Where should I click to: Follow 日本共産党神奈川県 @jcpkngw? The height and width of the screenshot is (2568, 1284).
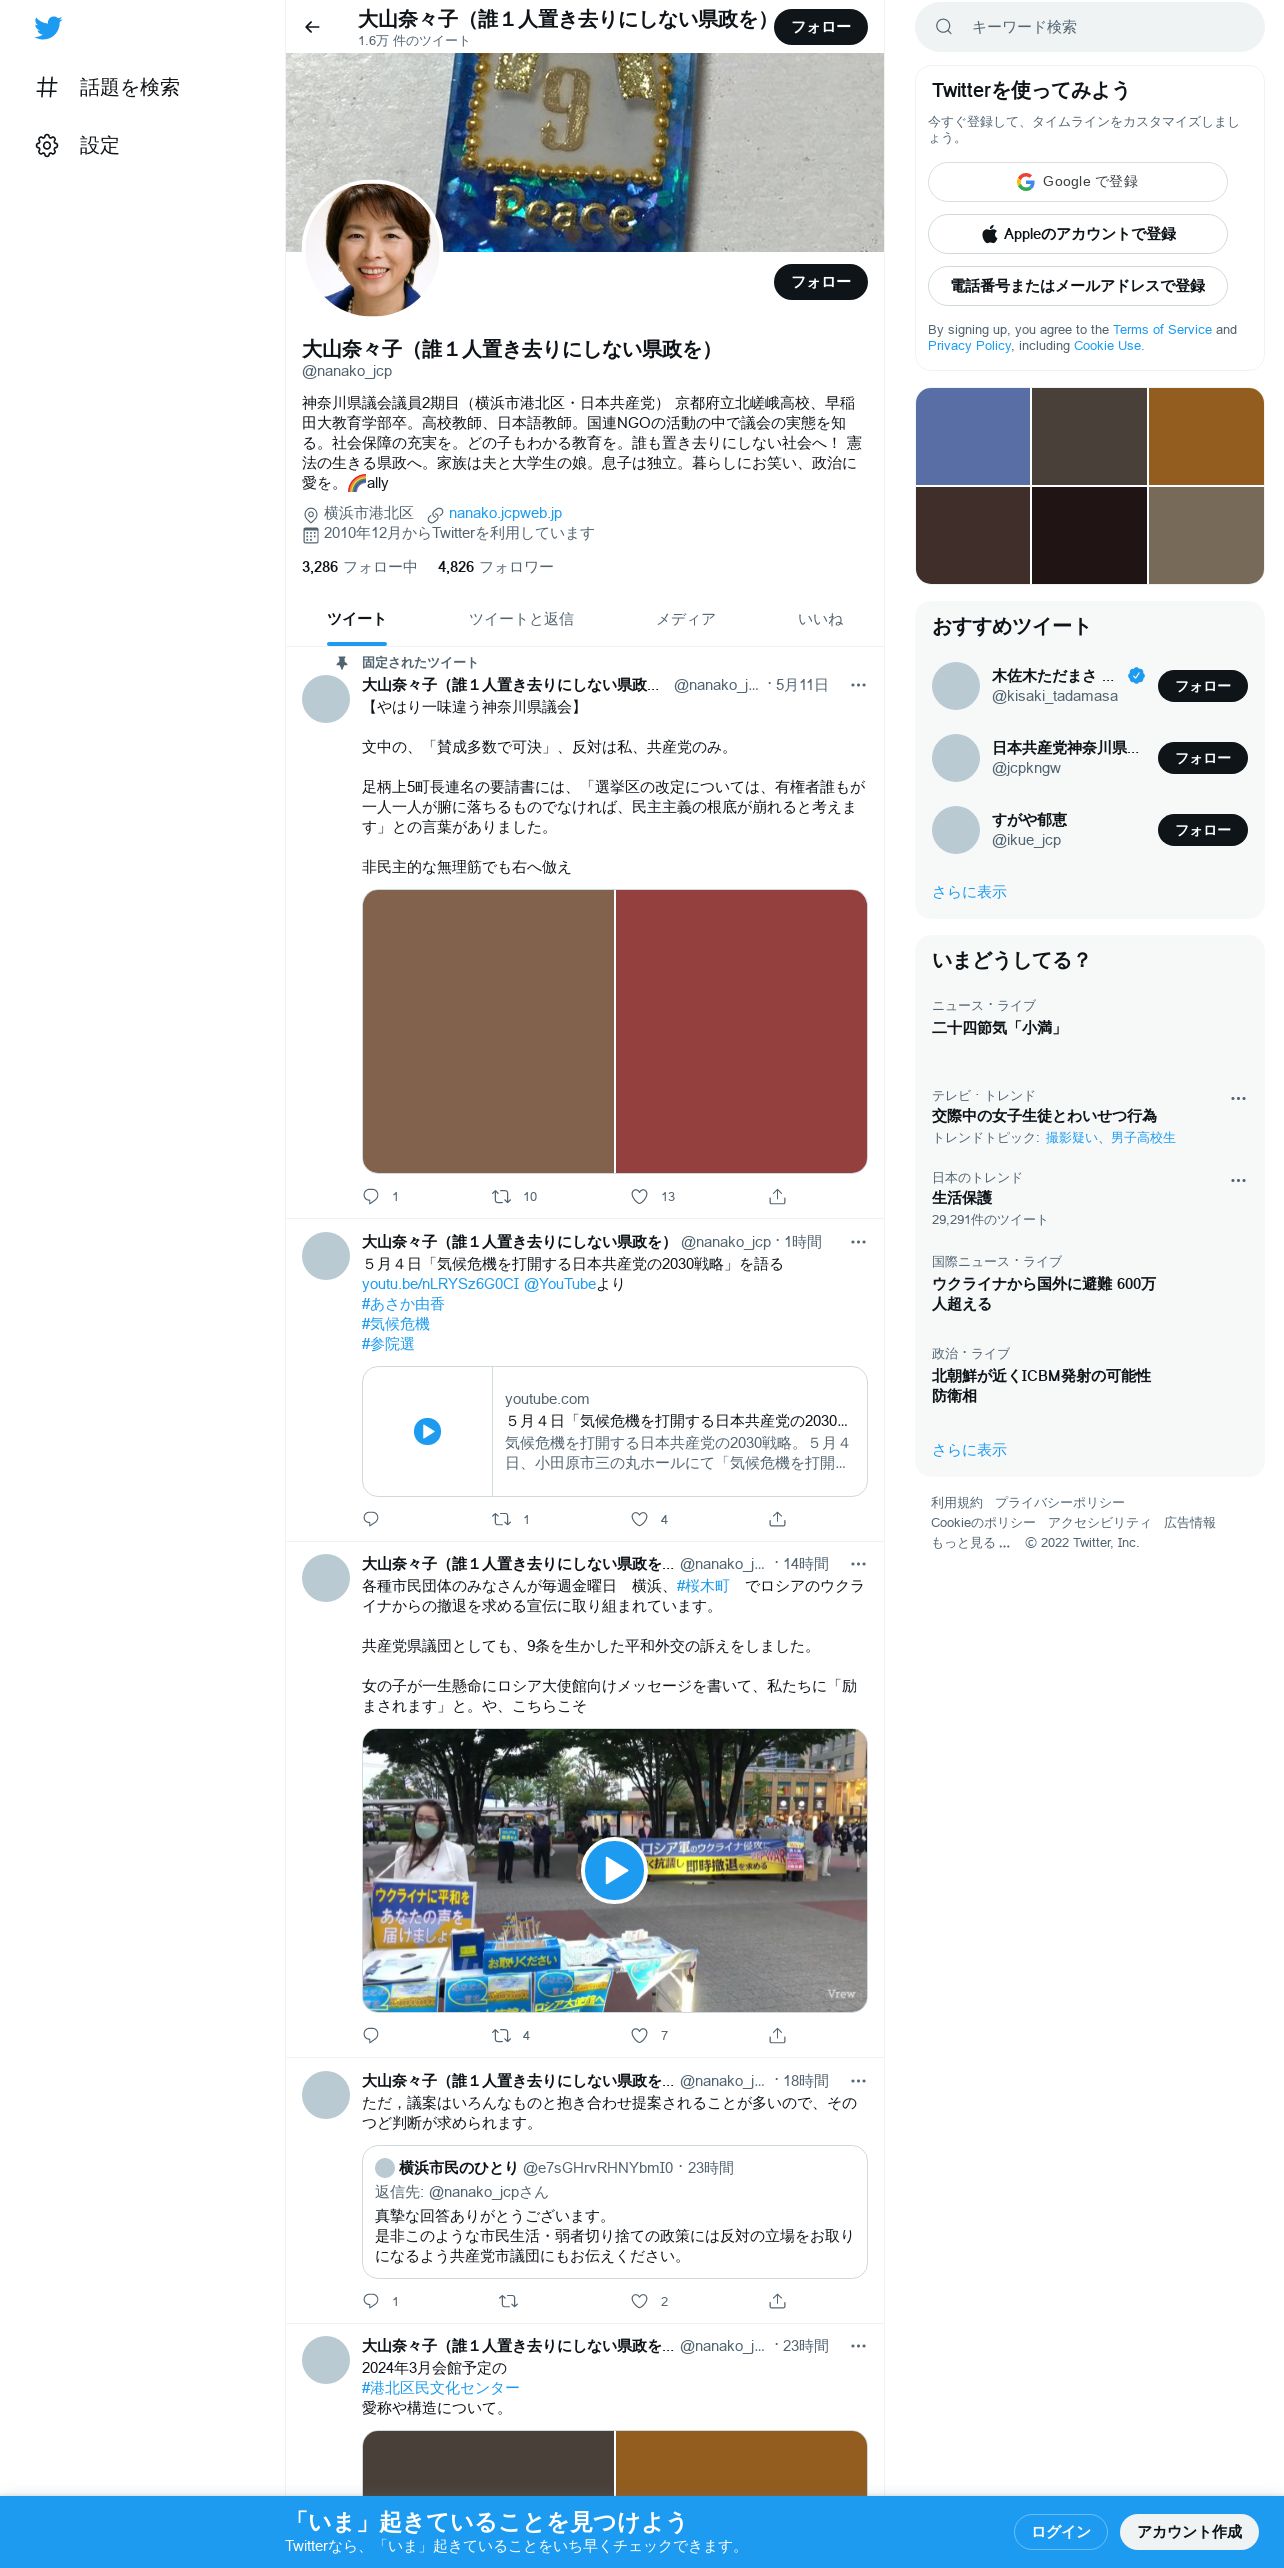click(x=1203, y=758)
